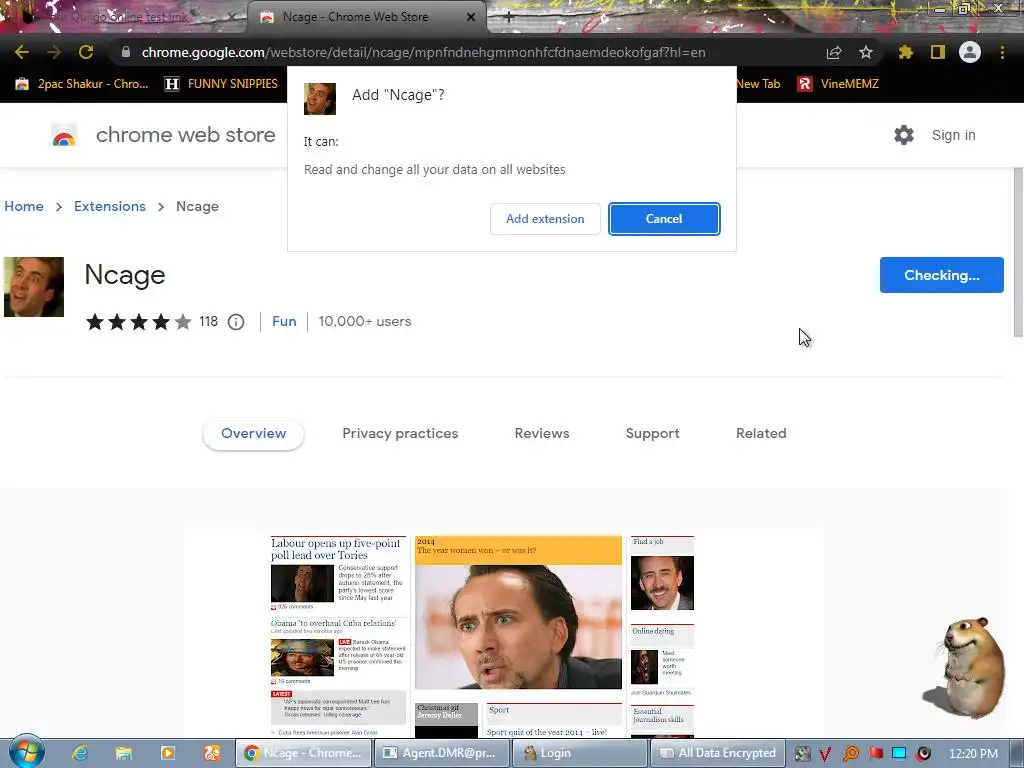
Task: Click the star rating
Action: (x=138, y=322)
